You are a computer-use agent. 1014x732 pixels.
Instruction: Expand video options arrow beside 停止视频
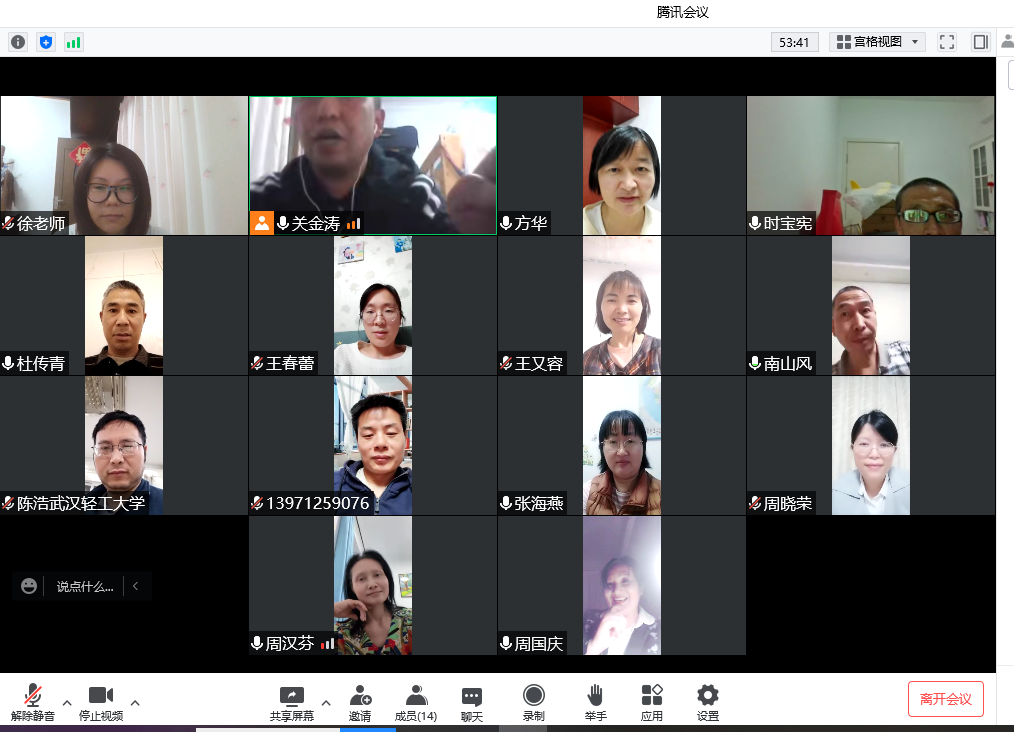[135, 703]
